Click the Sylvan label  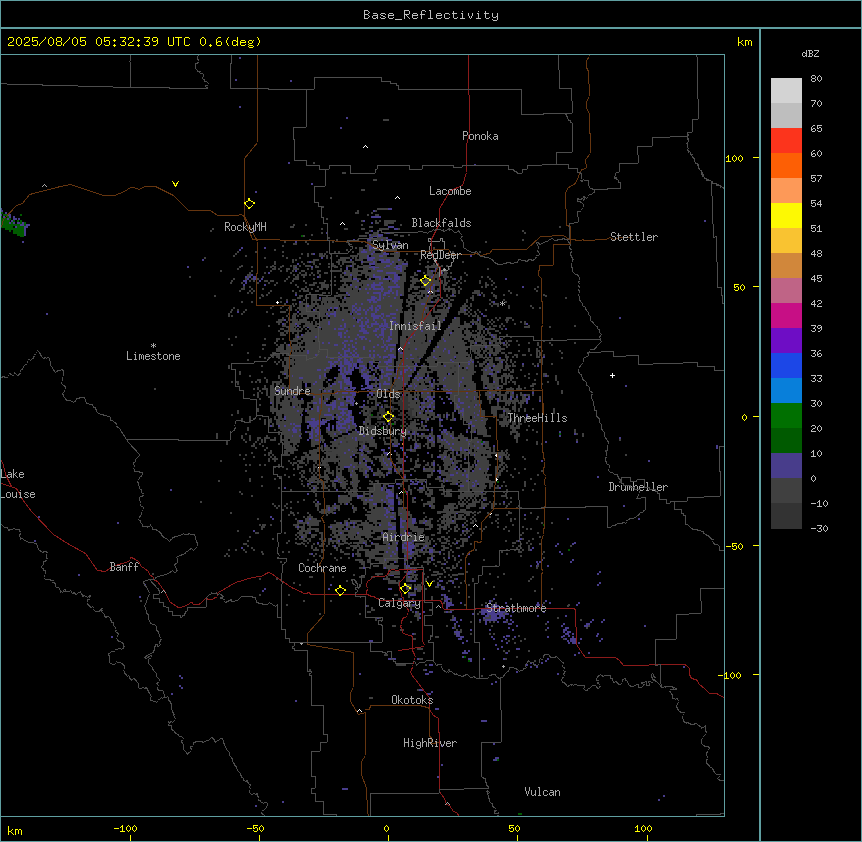click(x=390, y=245)
